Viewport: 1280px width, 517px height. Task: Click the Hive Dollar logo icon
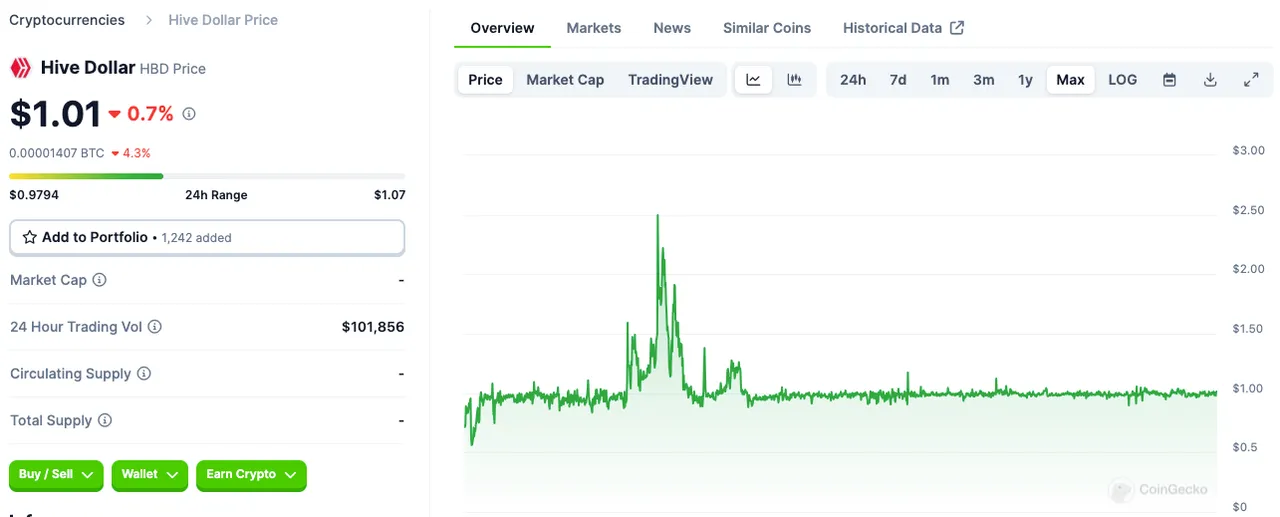pos(20,68)
